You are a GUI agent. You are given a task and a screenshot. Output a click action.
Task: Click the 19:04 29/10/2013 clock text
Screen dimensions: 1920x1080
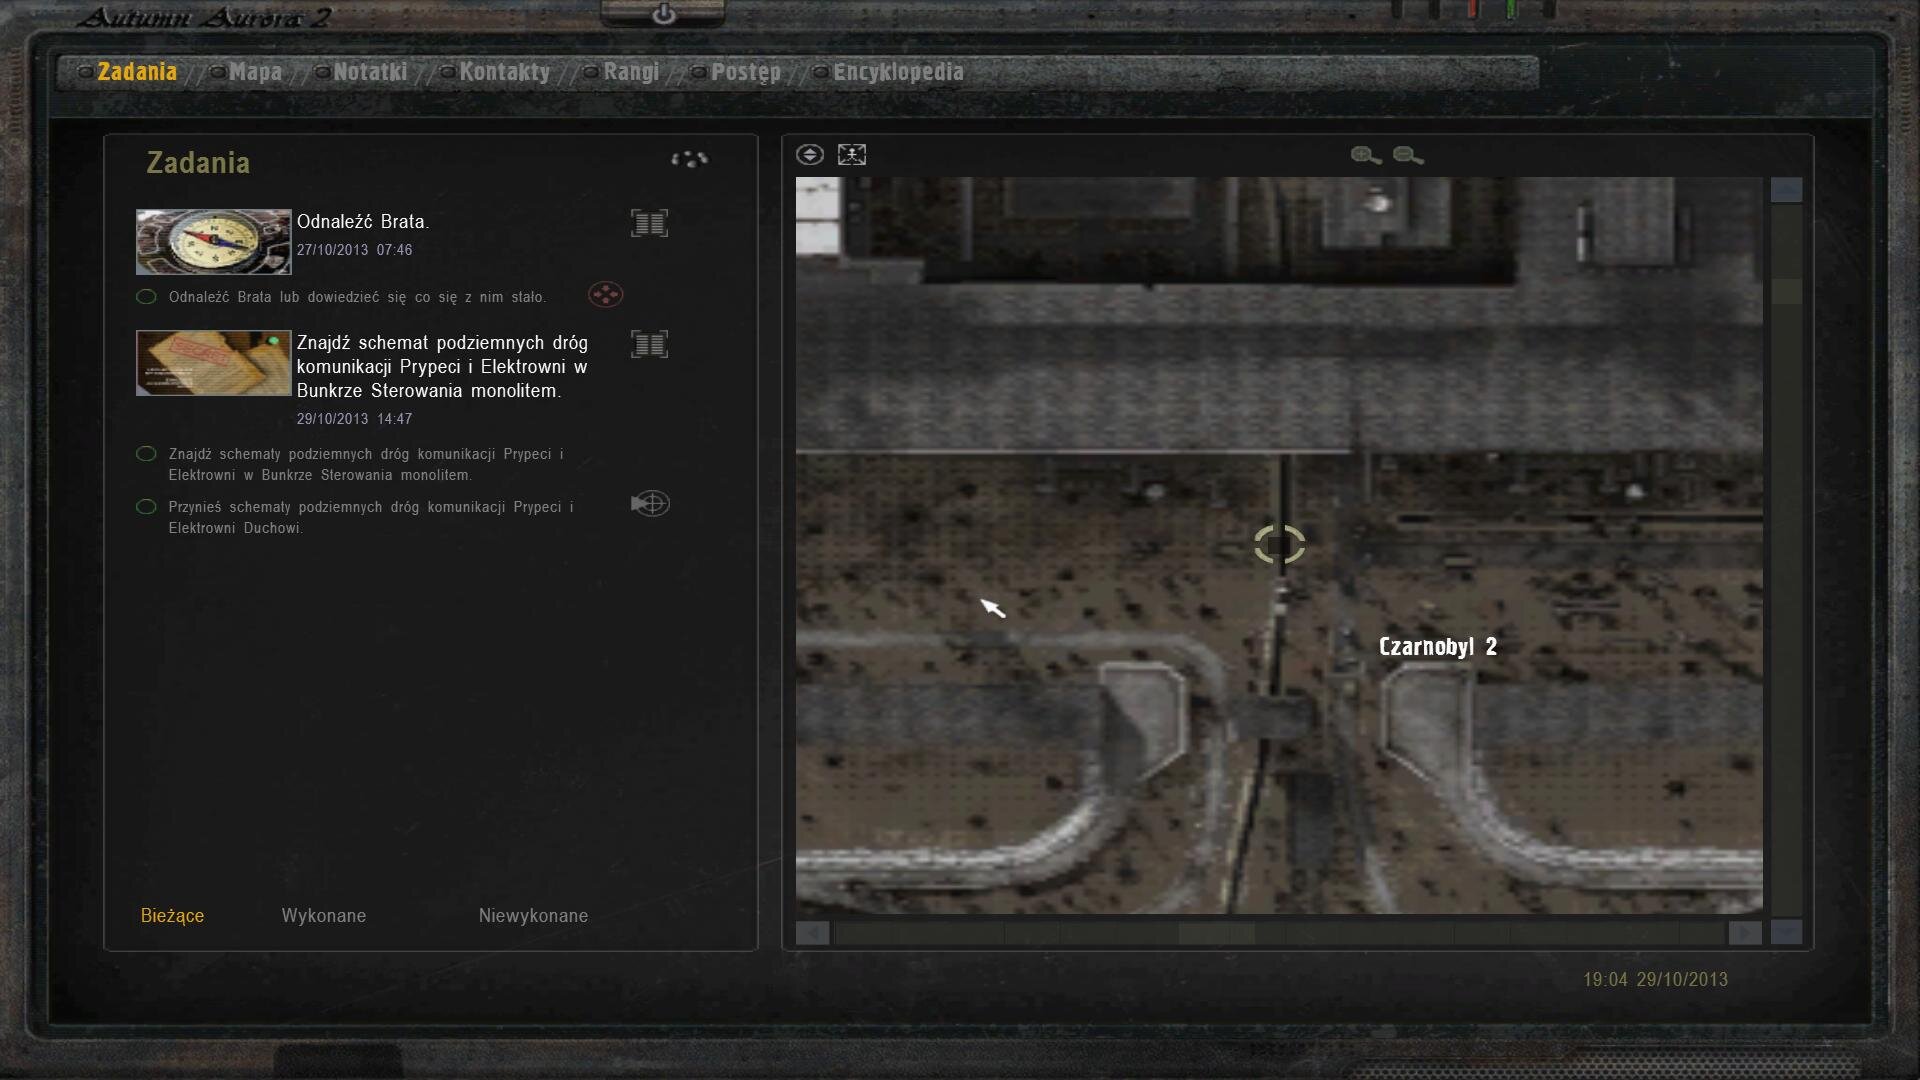tap(1655, 980)
